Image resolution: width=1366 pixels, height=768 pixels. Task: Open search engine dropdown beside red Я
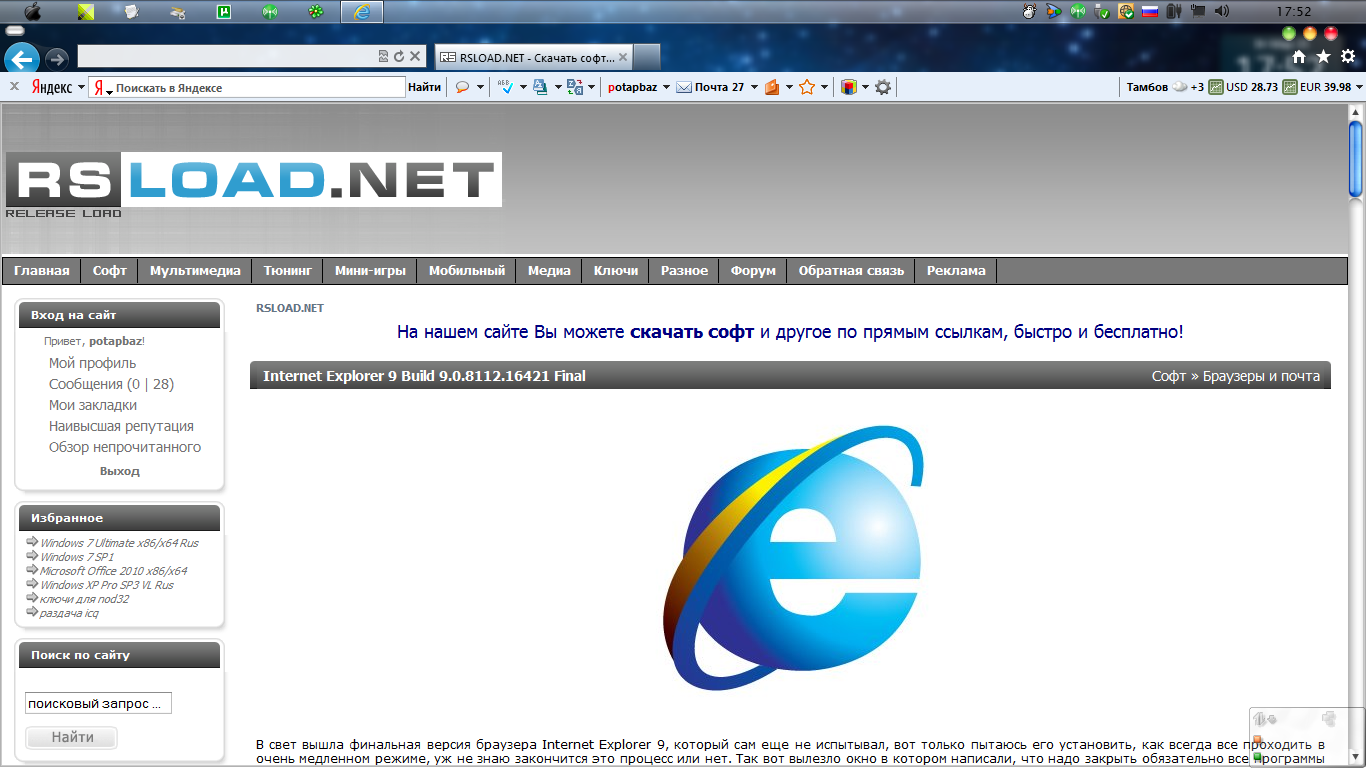[109, 91]
